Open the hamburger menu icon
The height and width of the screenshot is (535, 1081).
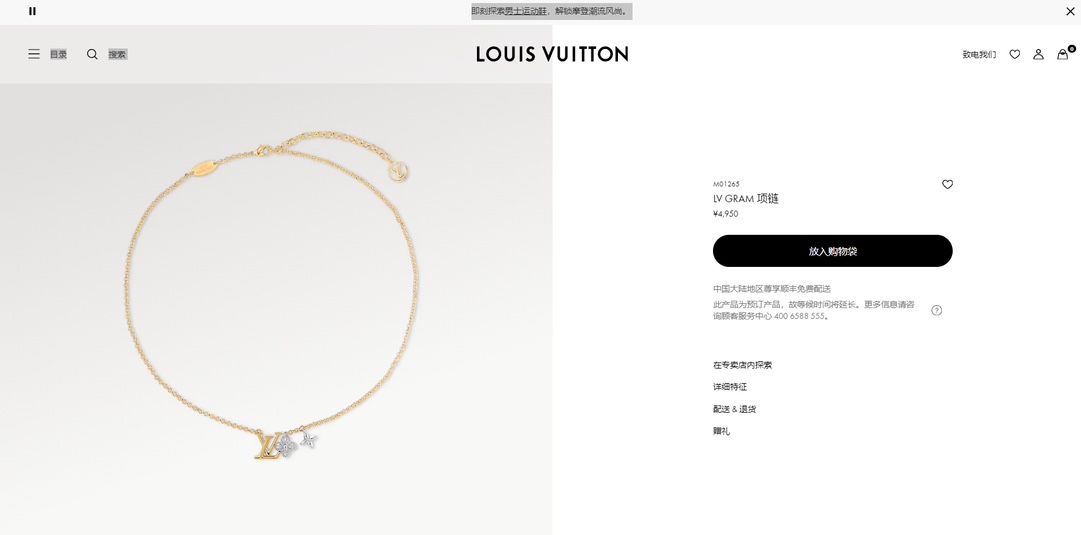(34, 54)
